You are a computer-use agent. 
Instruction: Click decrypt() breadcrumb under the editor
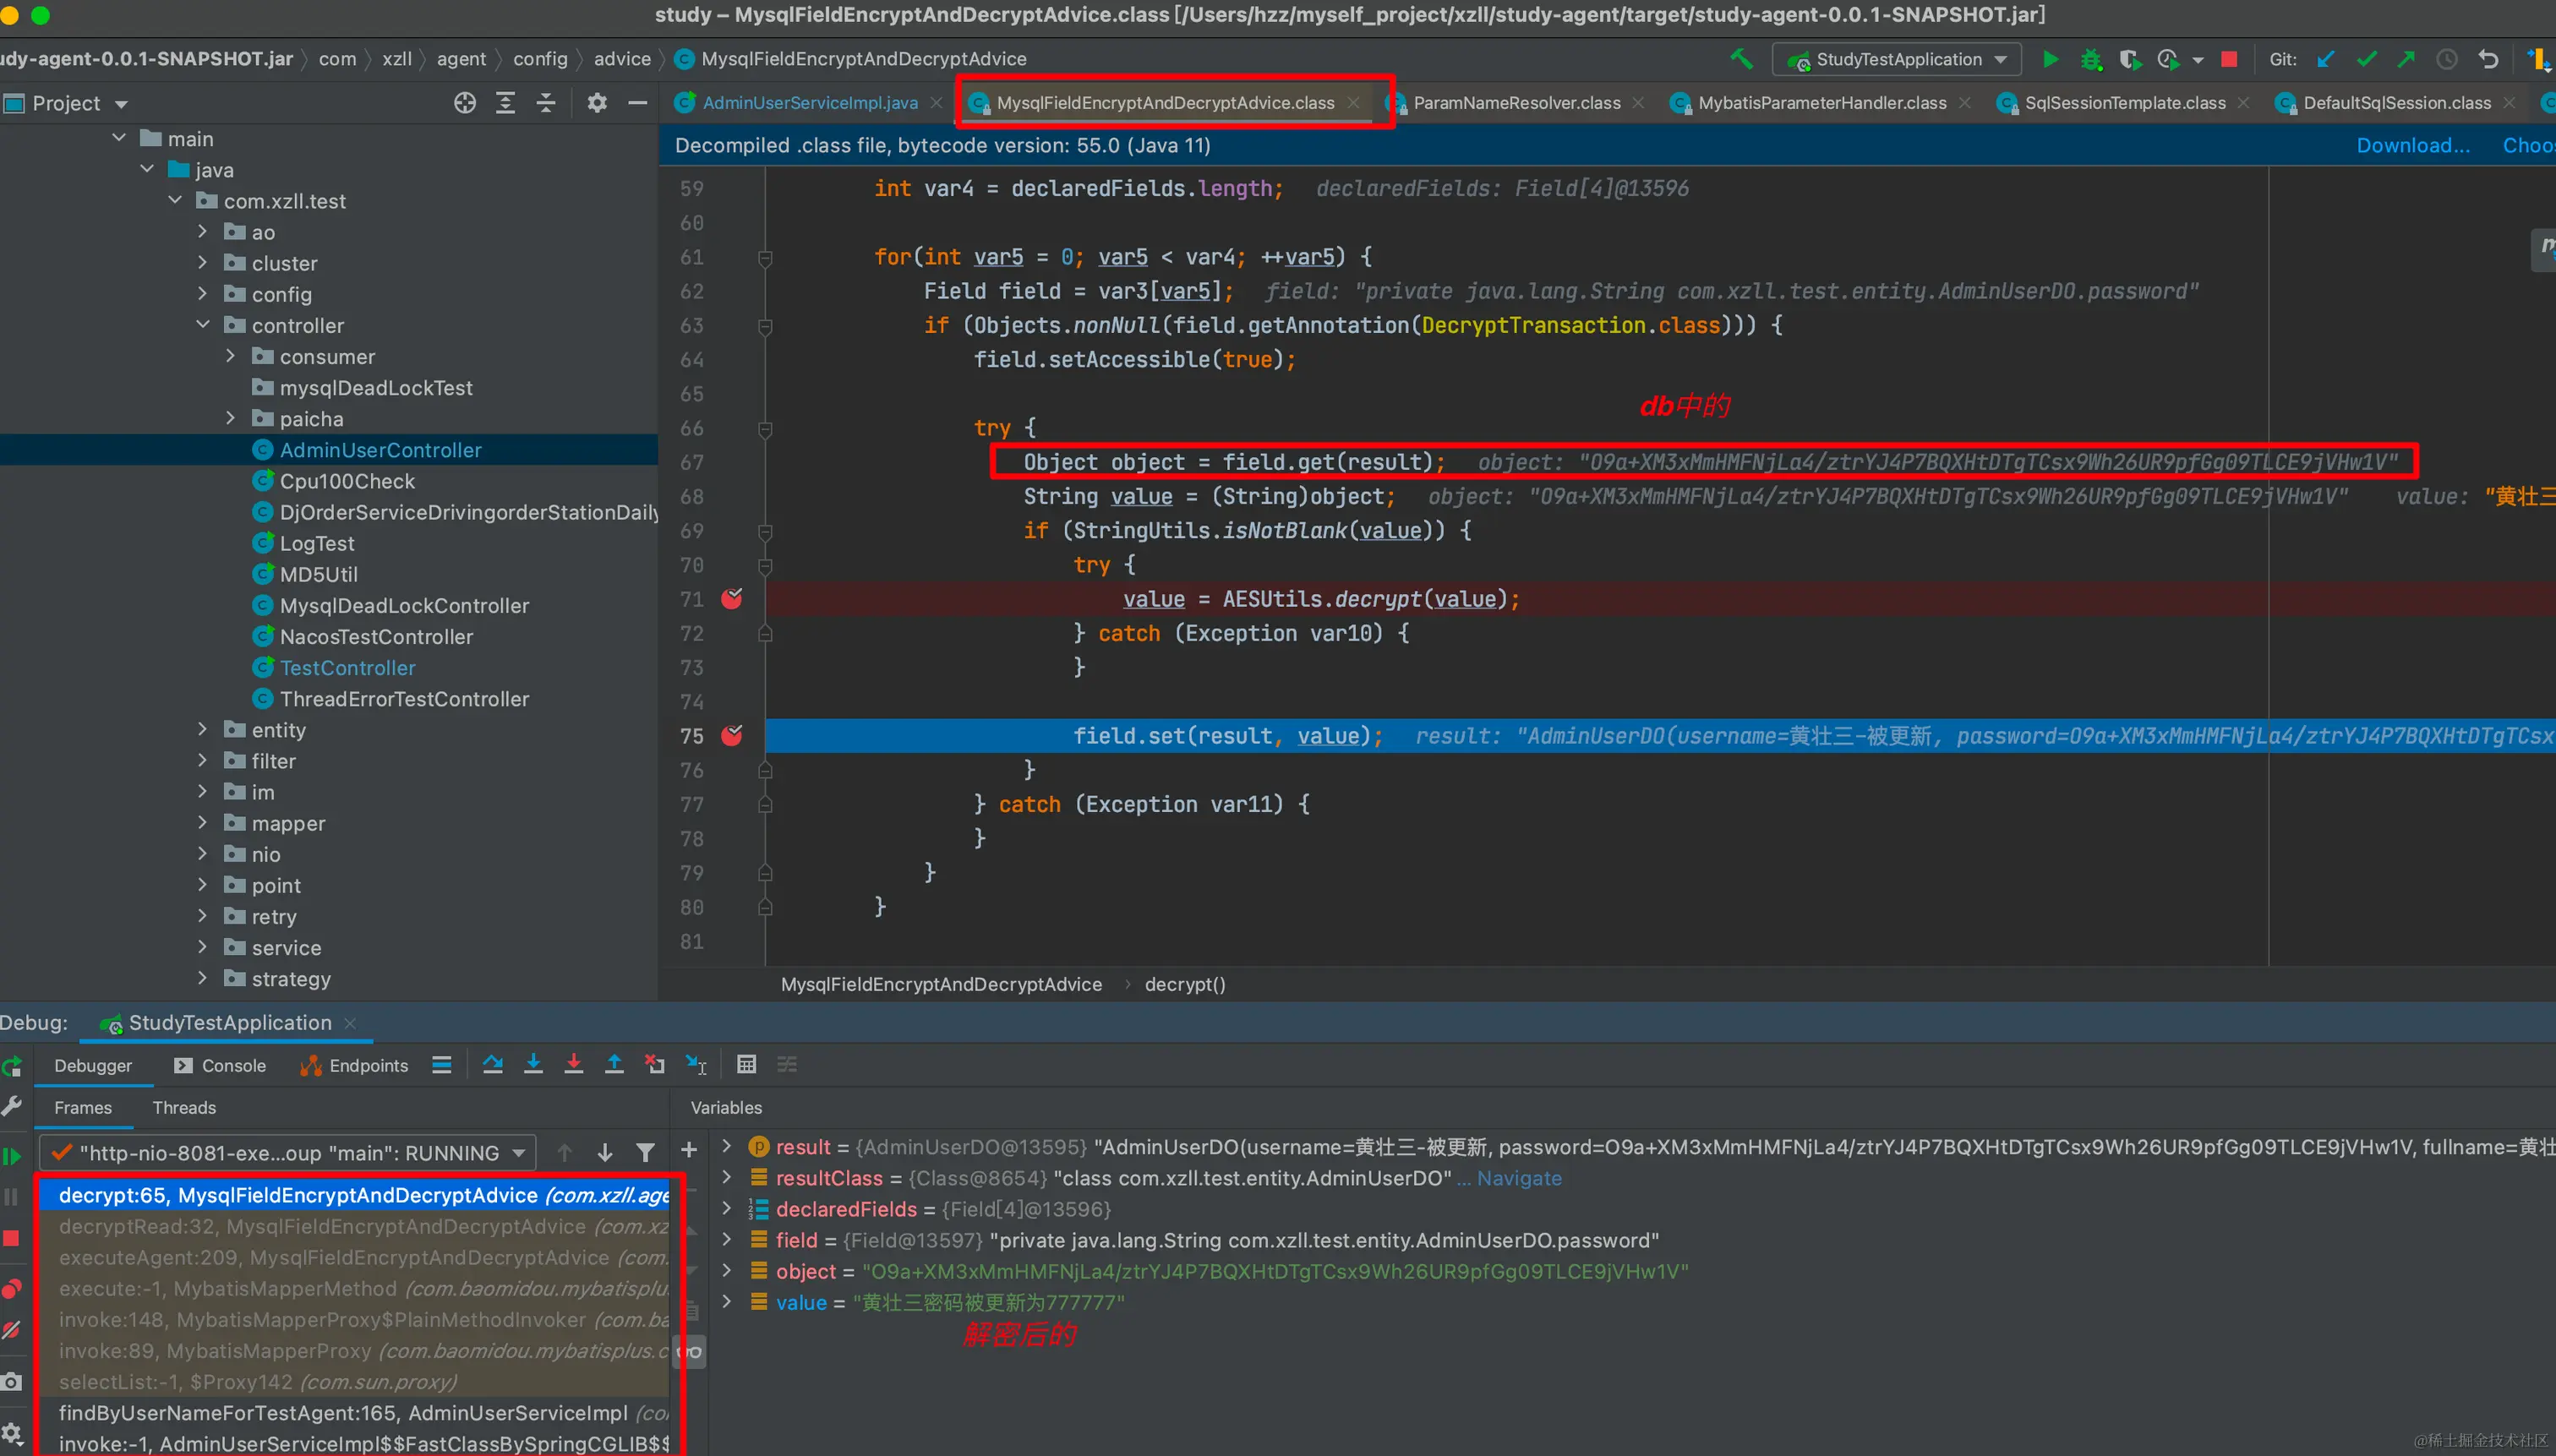point(1185,984)
